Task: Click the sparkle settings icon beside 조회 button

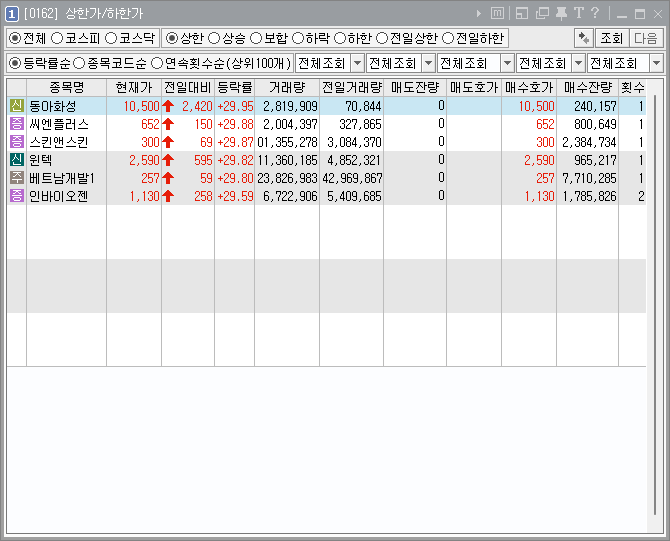Action: pyautogui.click(x=583, y=38)
